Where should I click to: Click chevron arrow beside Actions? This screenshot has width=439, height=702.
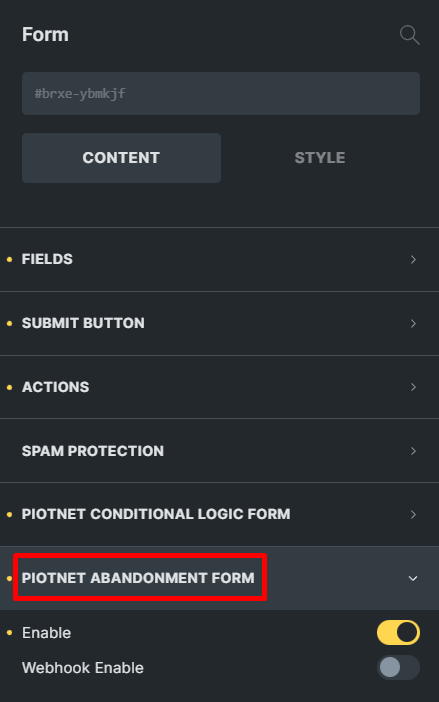pyautogui.click(x=413, y=387)
